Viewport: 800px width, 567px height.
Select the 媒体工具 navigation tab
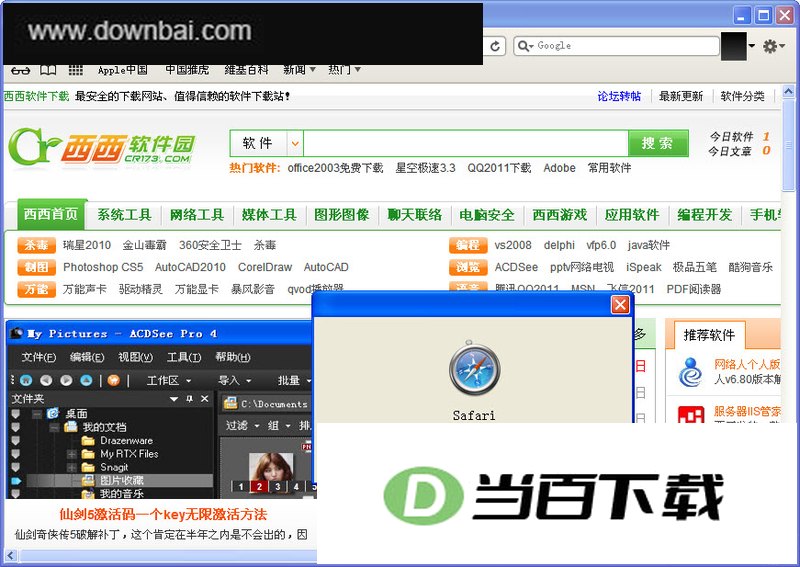pyautogui.click(x=269, y=215)
